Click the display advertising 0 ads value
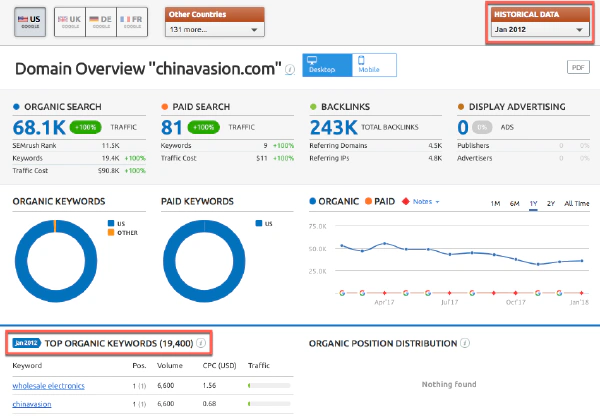This screenshot has width=600, height=418. click(x=463, y=127)
